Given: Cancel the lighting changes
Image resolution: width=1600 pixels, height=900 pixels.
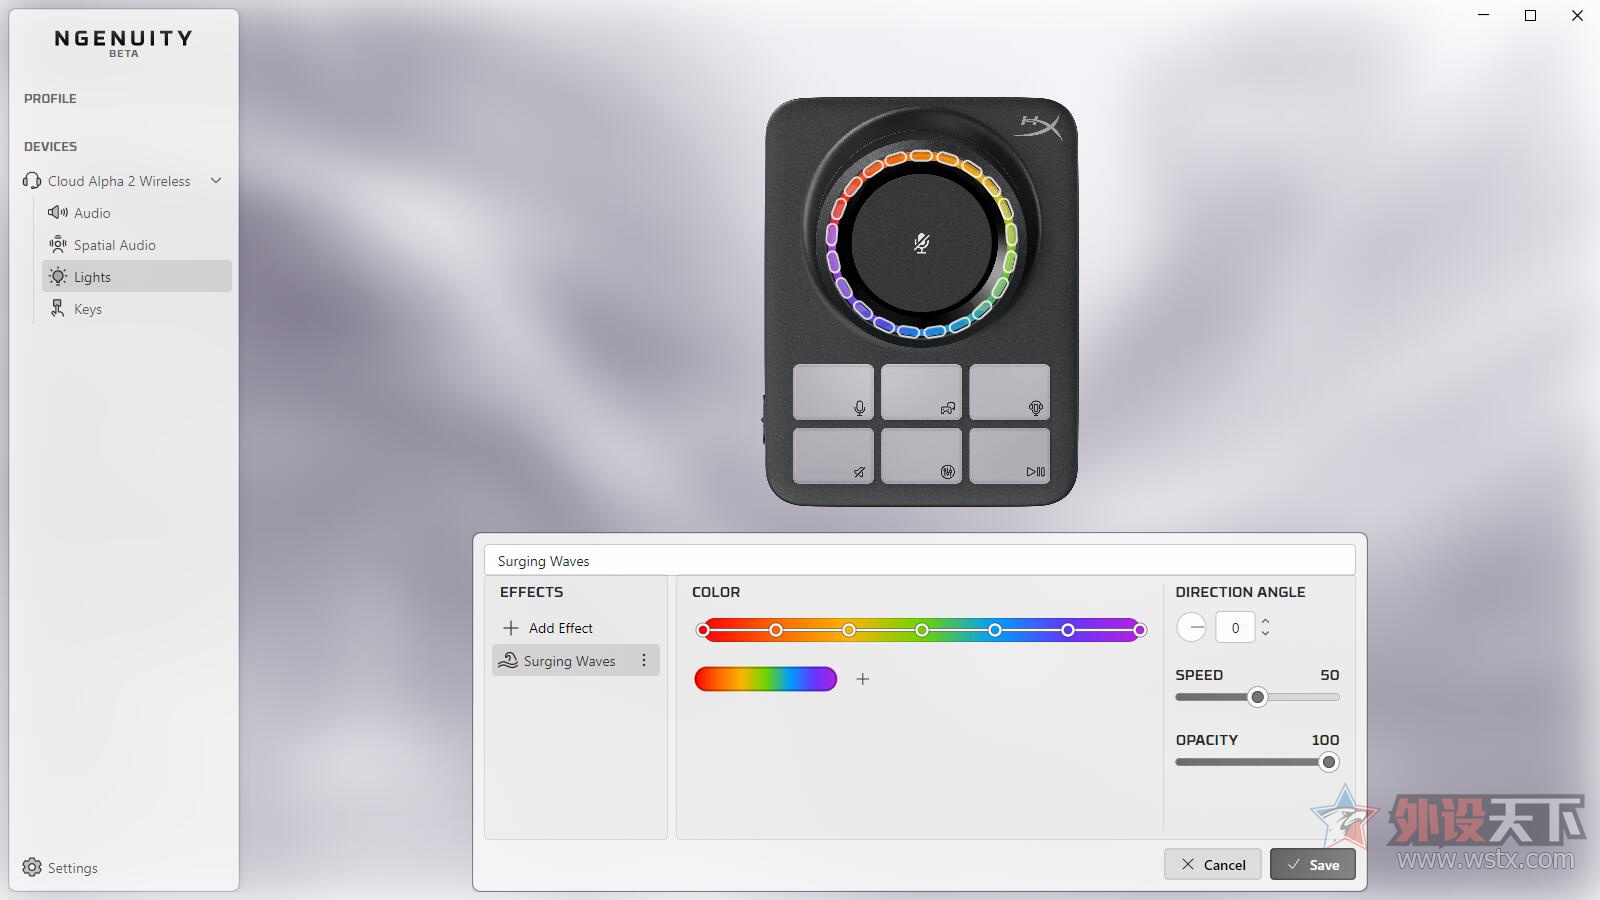Looking at the screenshot, I should [1213, 864].
